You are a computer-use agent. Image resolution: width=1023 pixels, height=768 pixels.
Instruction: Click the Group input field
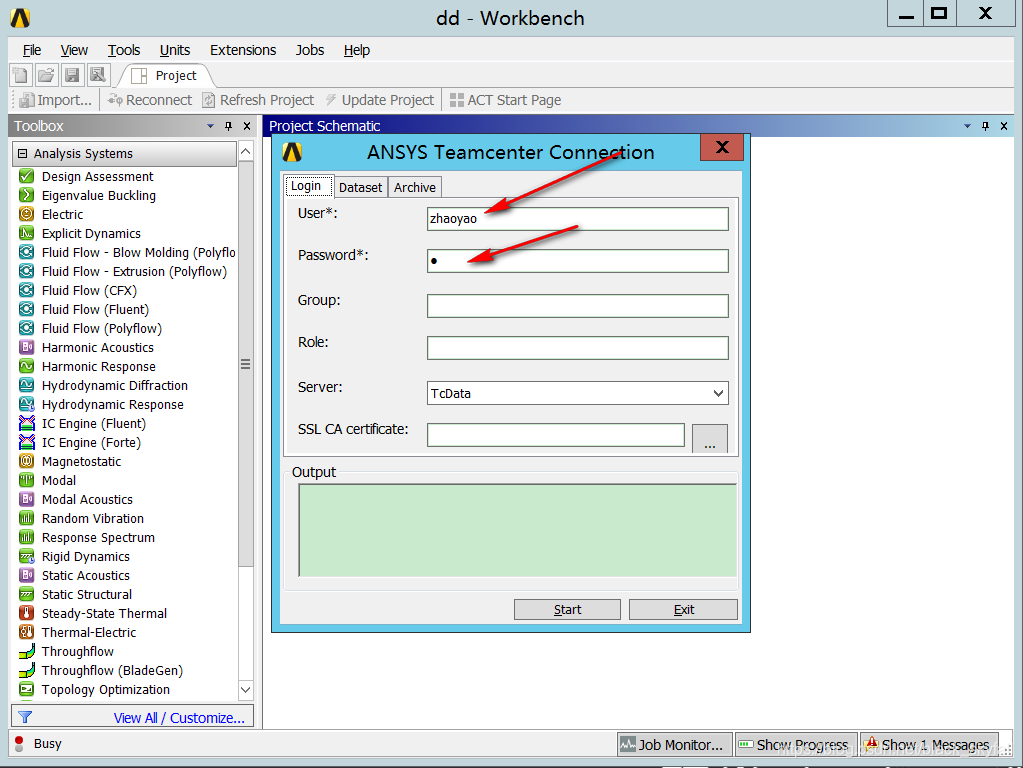[577, 306]
